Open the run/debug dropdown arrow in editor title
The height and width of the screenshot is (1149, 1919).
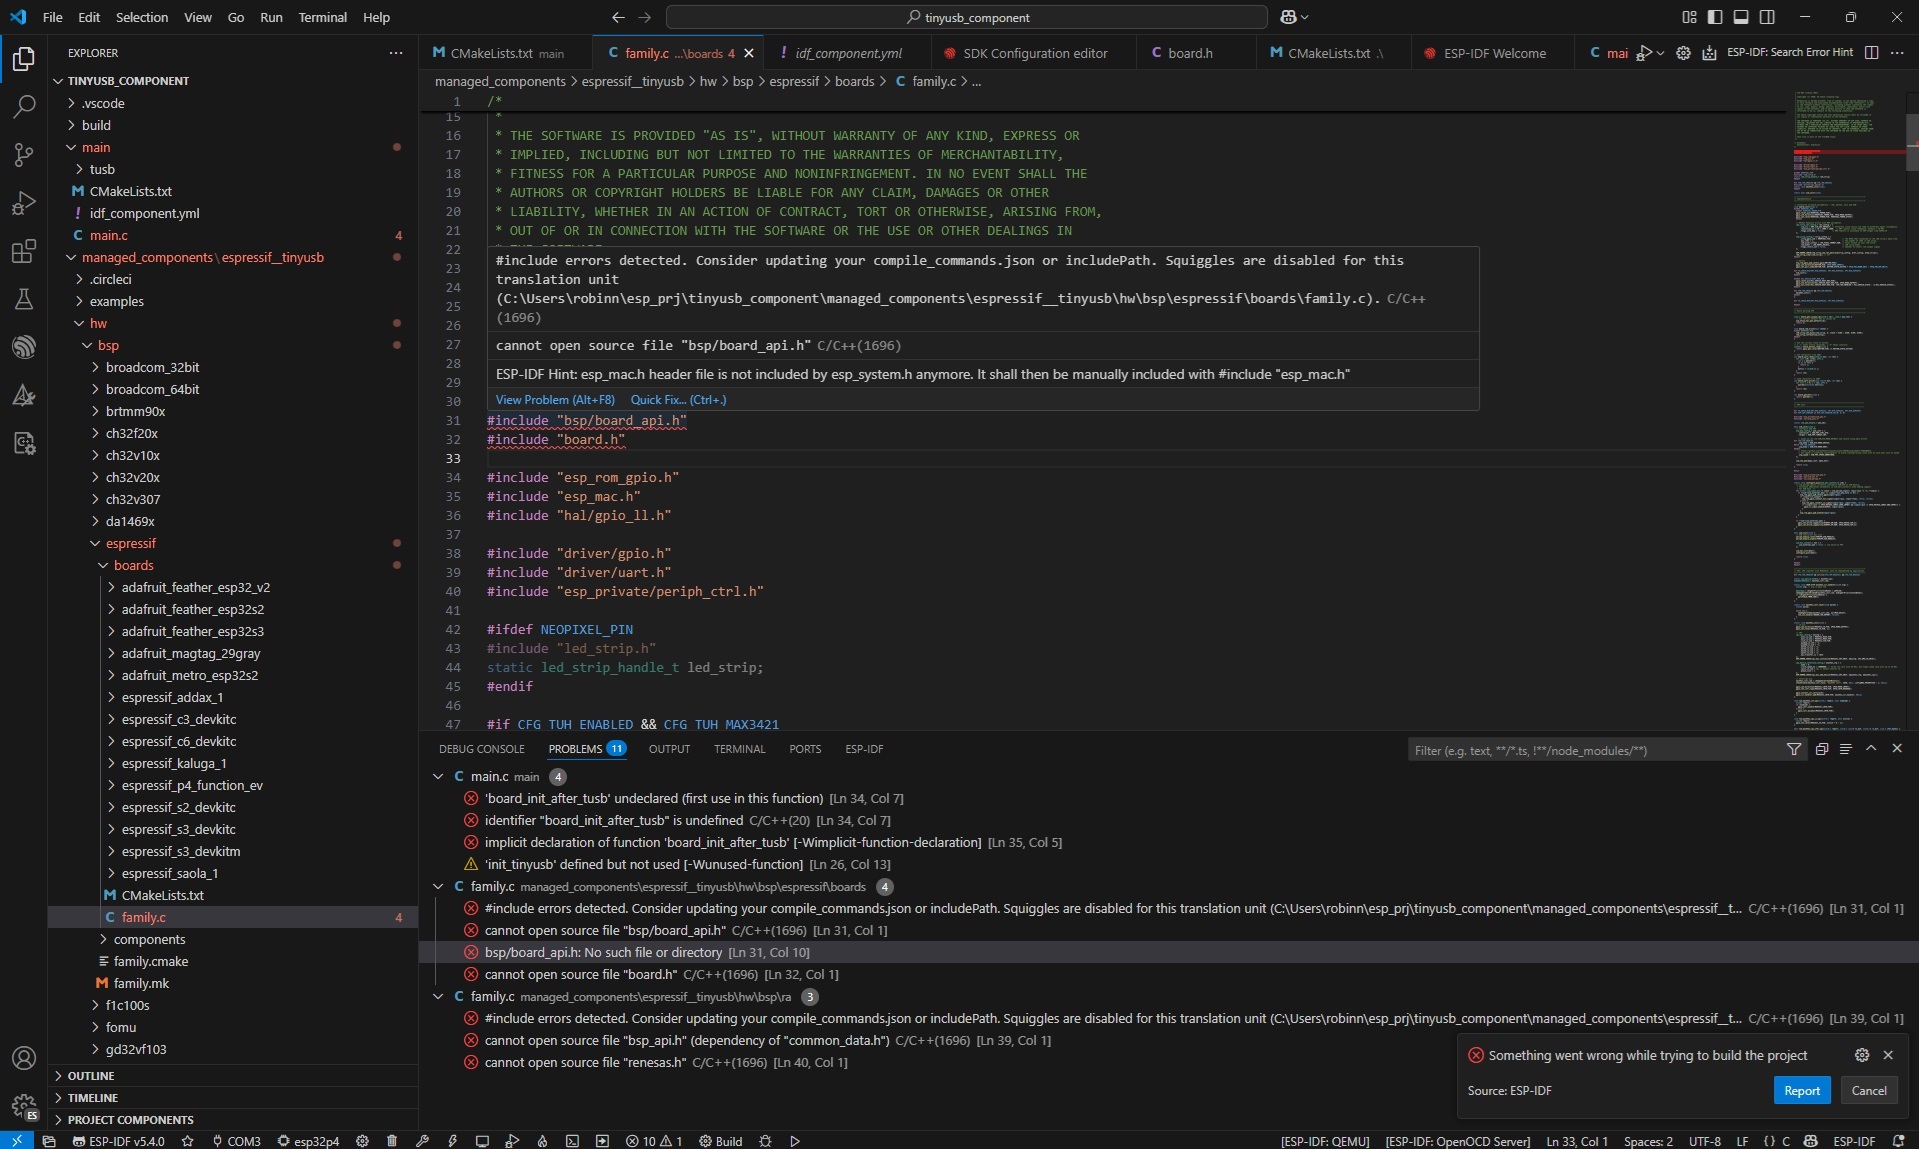click(1661, 53)
